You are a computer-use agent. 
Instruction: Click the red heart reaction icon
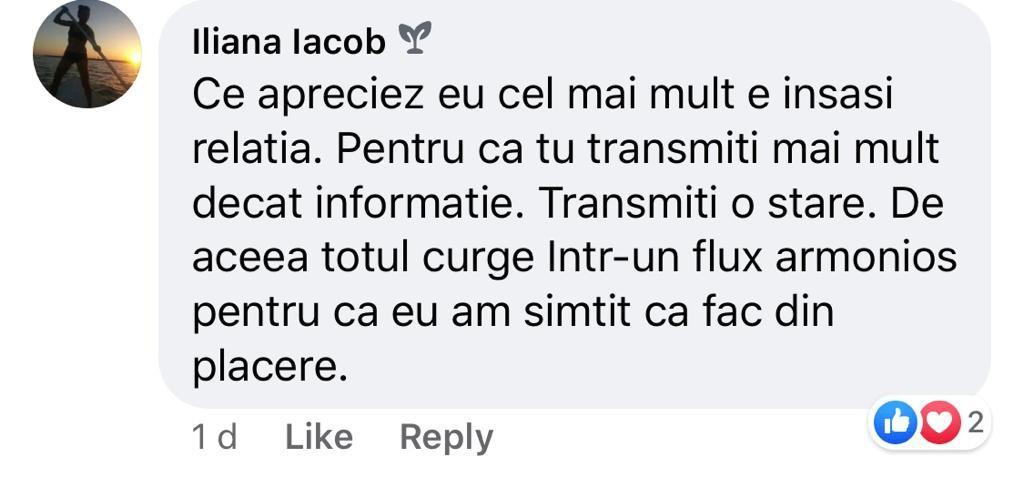[940, 424]
